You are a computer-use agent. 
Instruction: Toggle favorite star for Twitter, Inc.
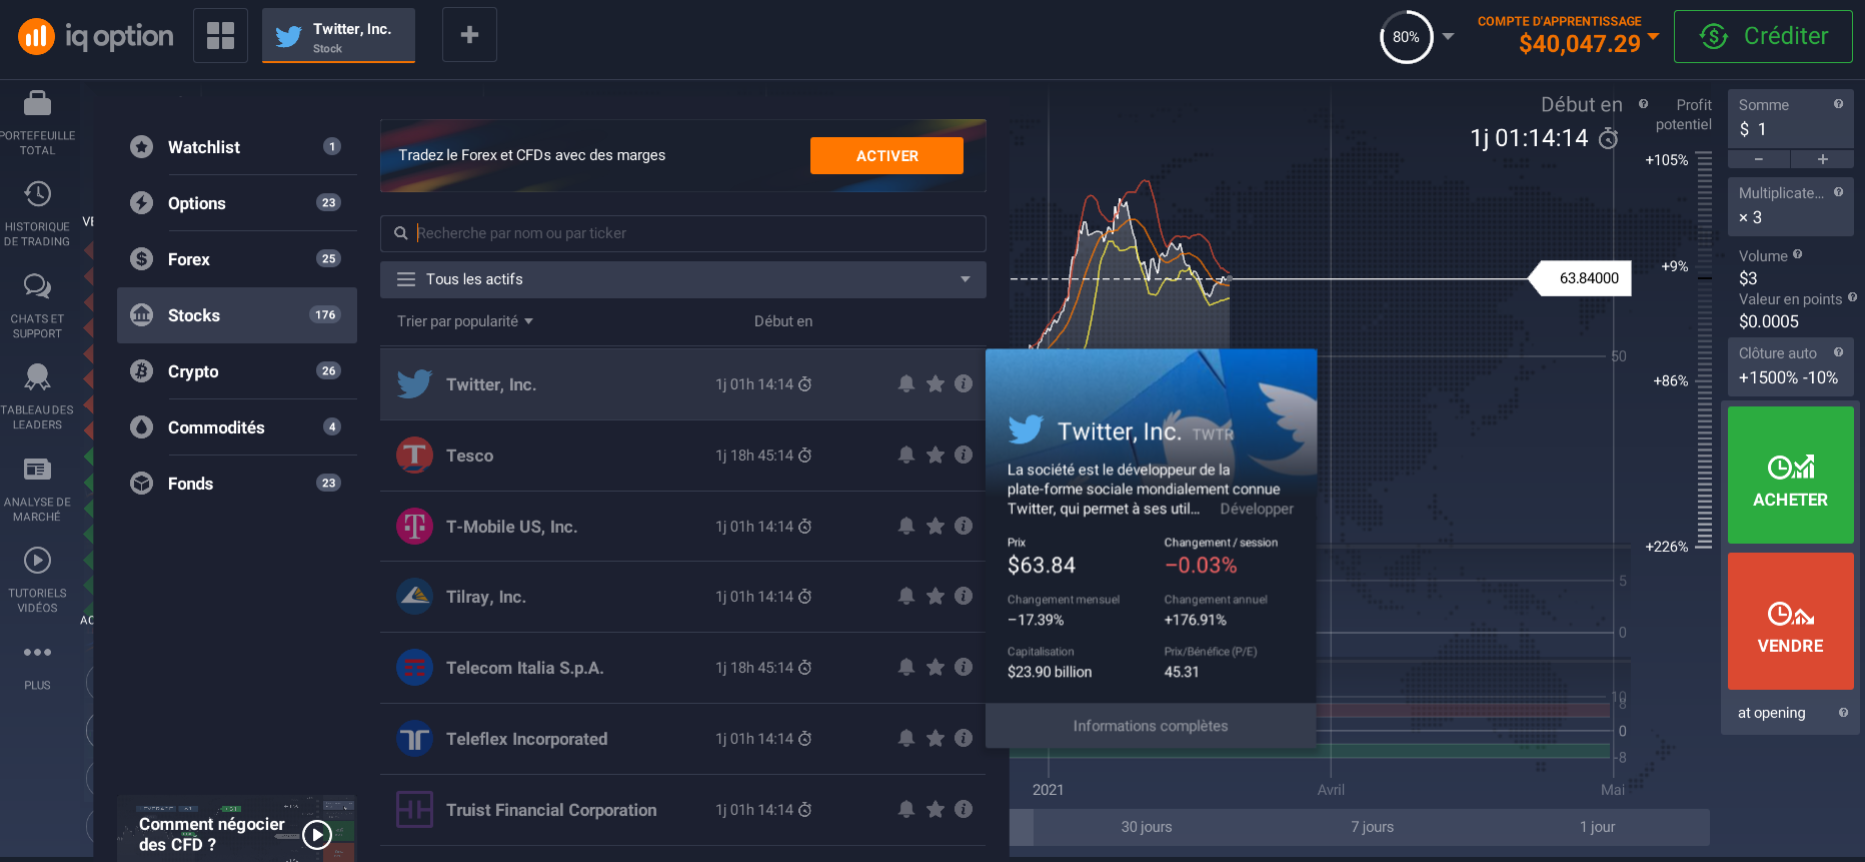(x=935, y=384)
